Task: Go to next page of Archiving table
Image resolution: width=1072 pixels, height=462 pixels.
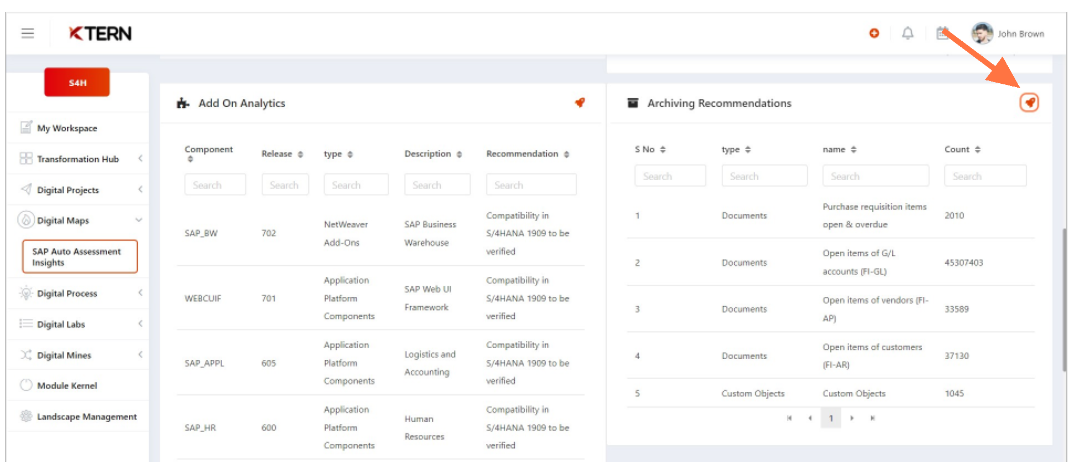Action: 852,418
